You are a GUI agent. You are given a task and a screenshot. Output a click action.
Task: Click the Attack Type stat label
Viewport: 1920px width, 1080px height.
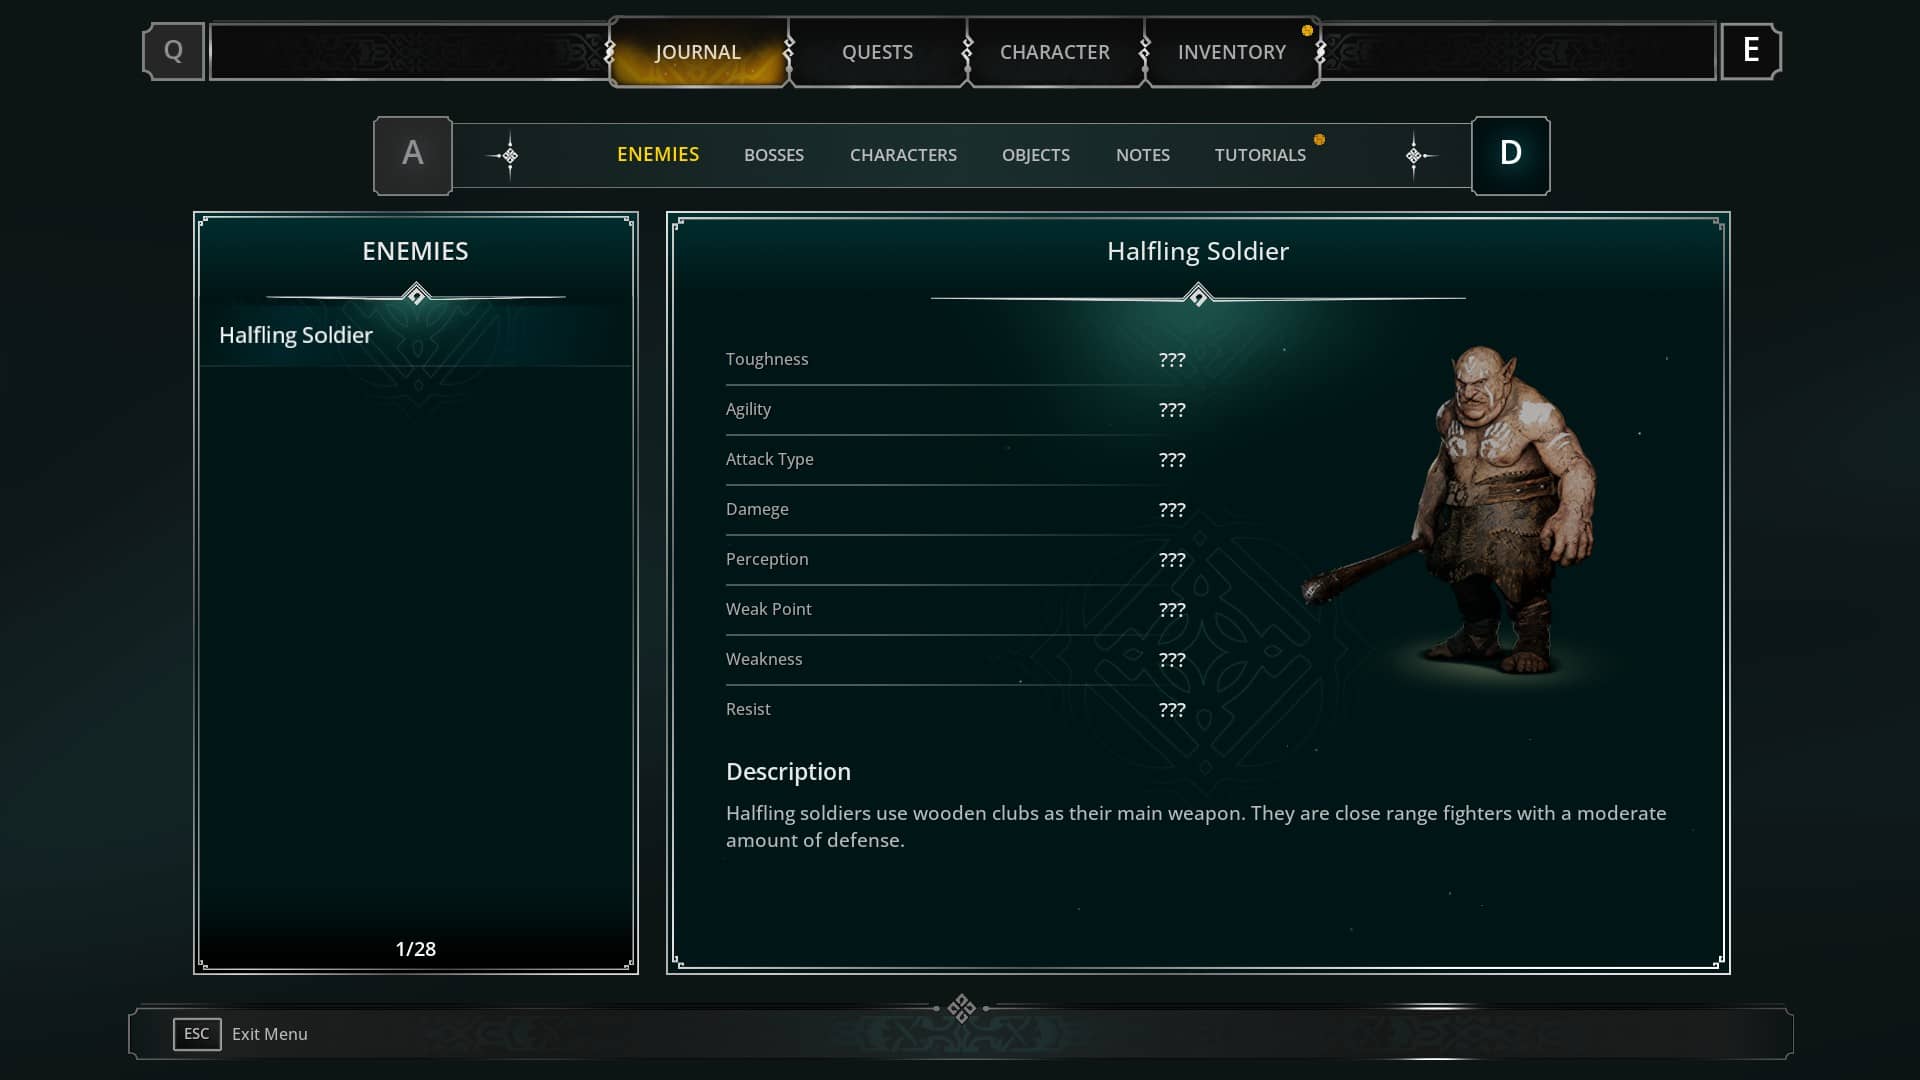point(770,459)
